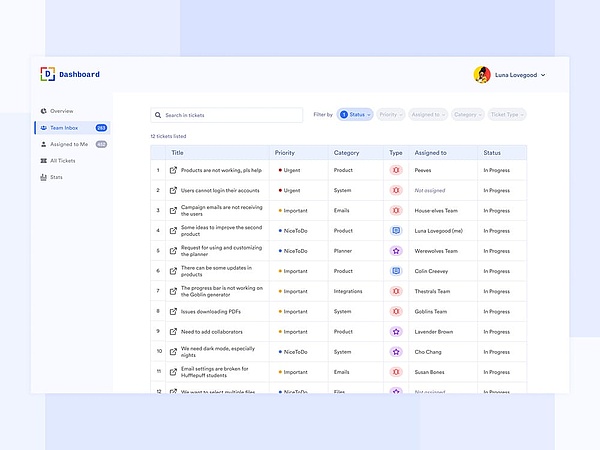Open All Tickets in sidebar
The image size is (600, 450).
coord(62,160)
